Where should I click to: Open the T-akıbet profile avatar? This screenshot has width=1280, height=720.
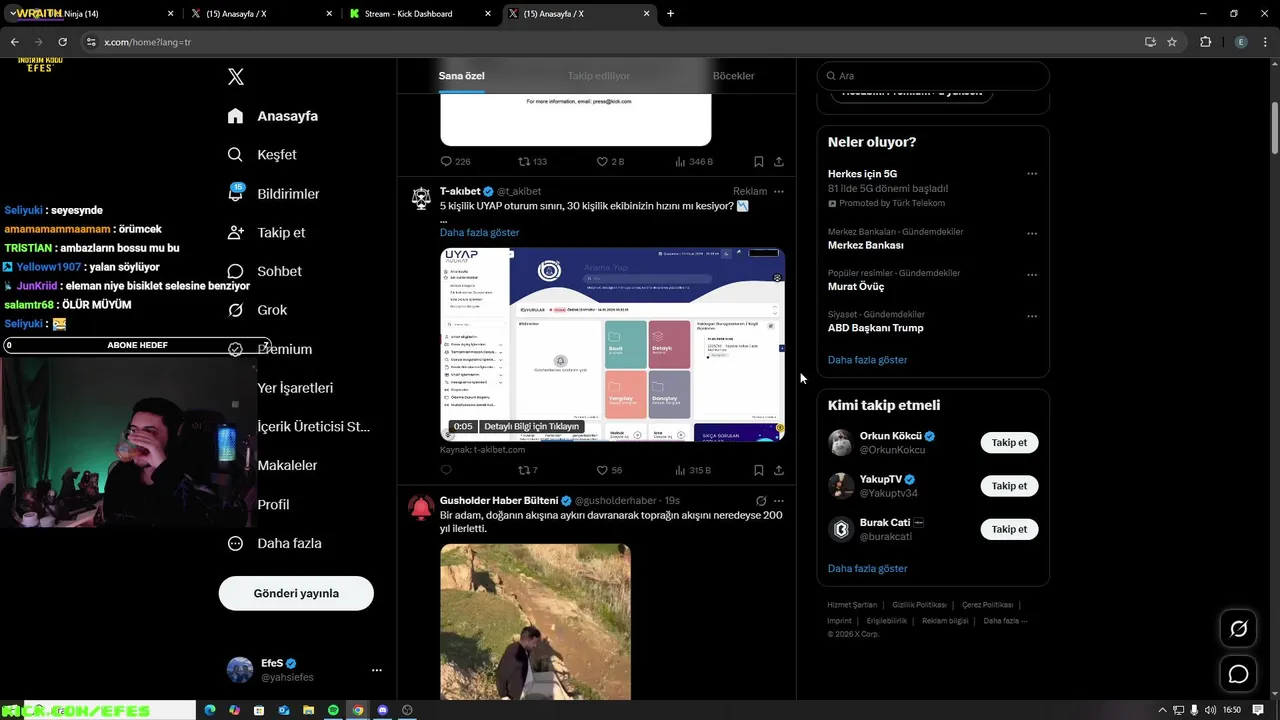tap(421, 197)
